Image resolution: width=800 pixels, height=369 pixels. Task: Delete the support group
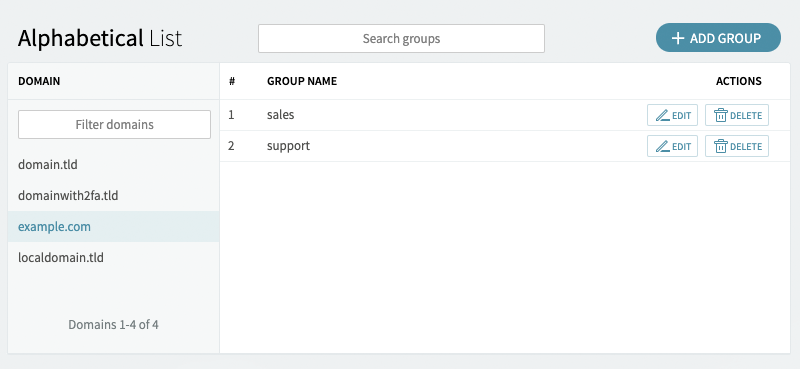click(737, 146)
